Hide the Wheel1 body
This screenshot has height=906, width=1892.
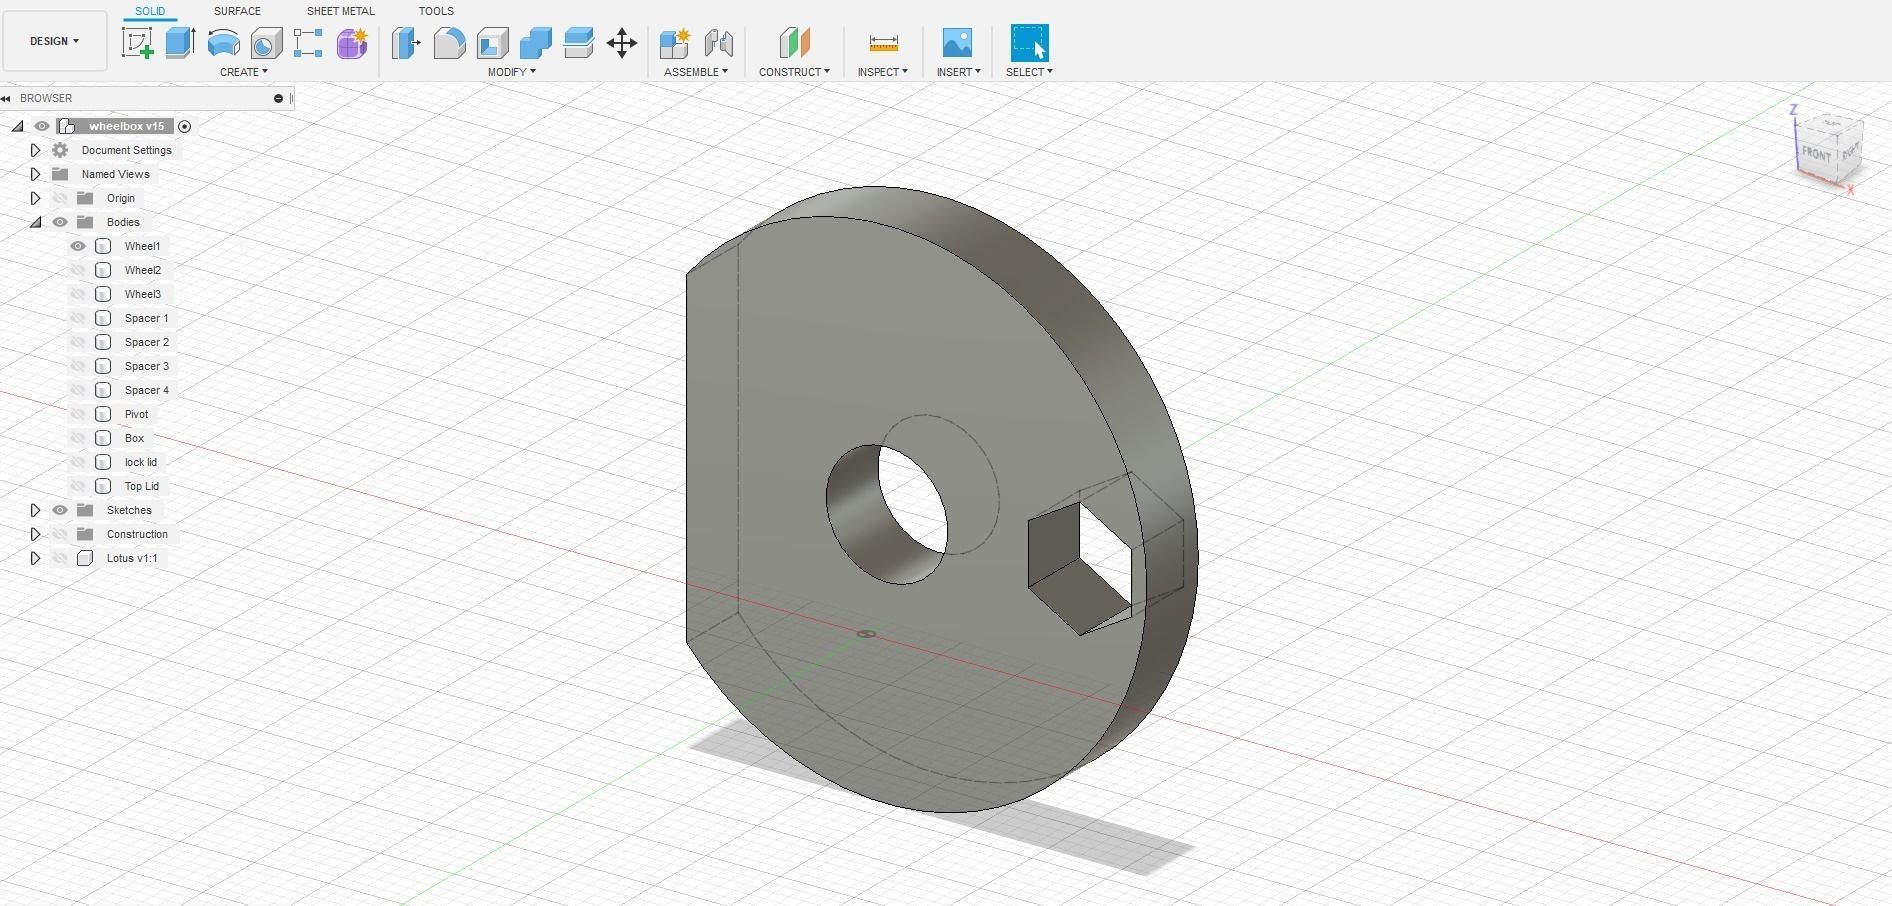pos(78,246)
